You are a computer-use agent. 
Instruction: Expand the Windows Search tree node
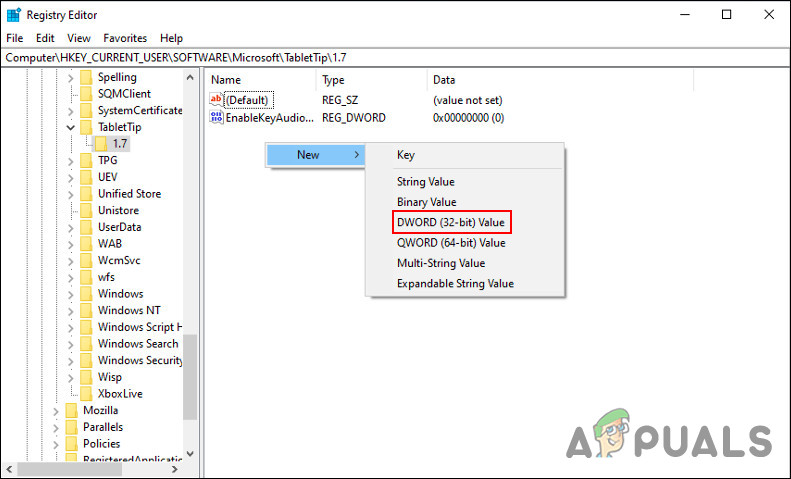(71, 344)
